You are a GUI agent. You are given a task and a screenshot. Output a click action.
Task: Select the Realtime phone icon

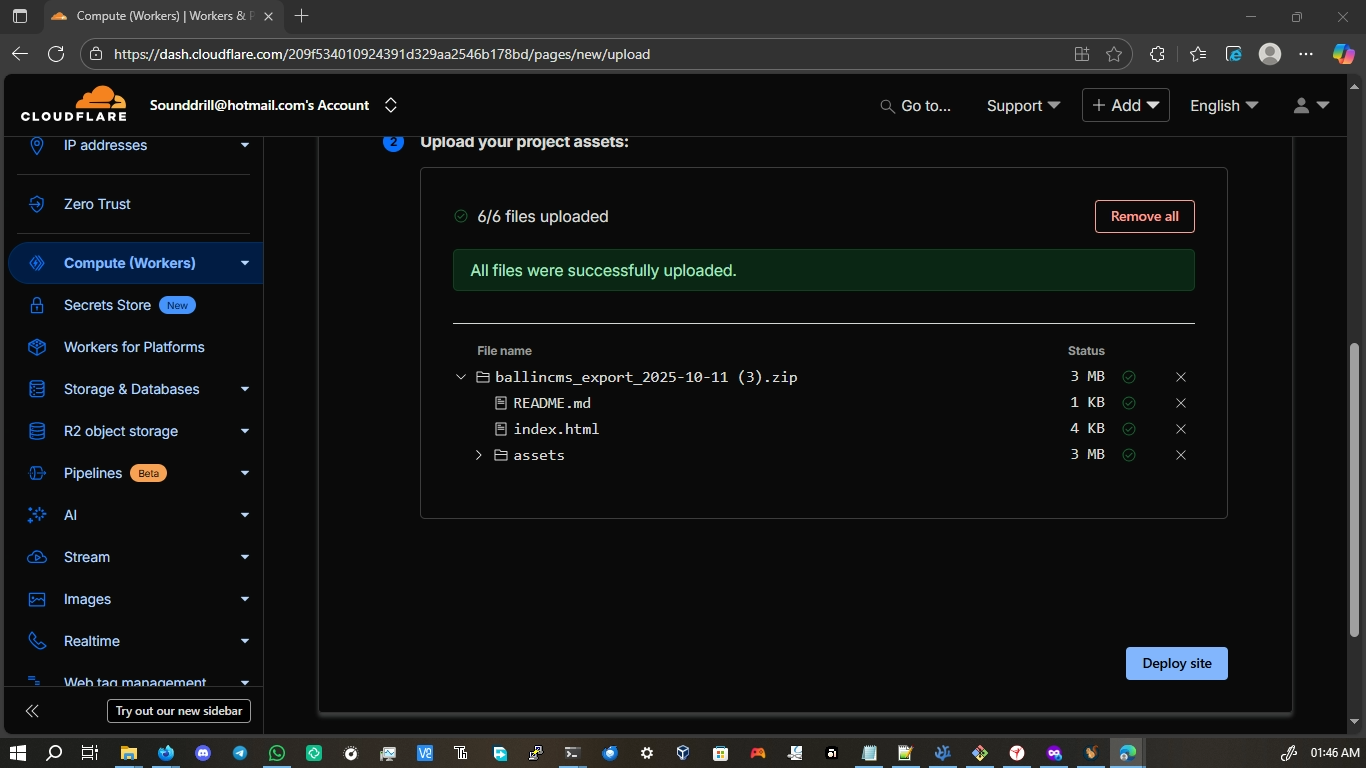pyautogui.click(x=36, y=641)
